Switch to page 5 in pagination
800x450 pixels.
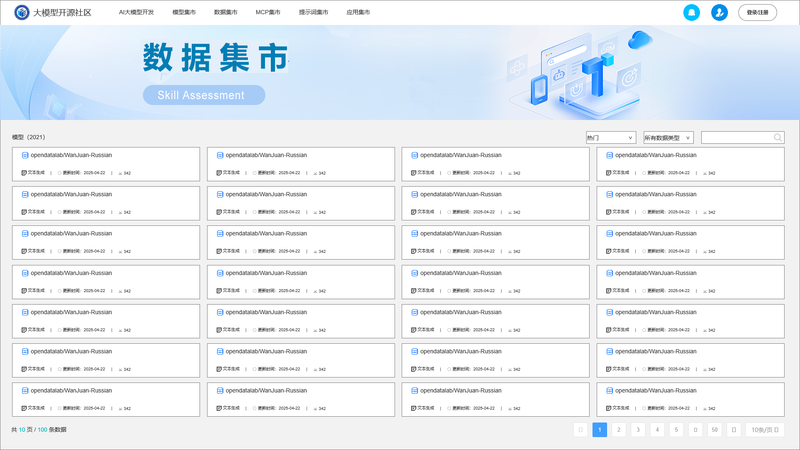click(x=676, y=430)
